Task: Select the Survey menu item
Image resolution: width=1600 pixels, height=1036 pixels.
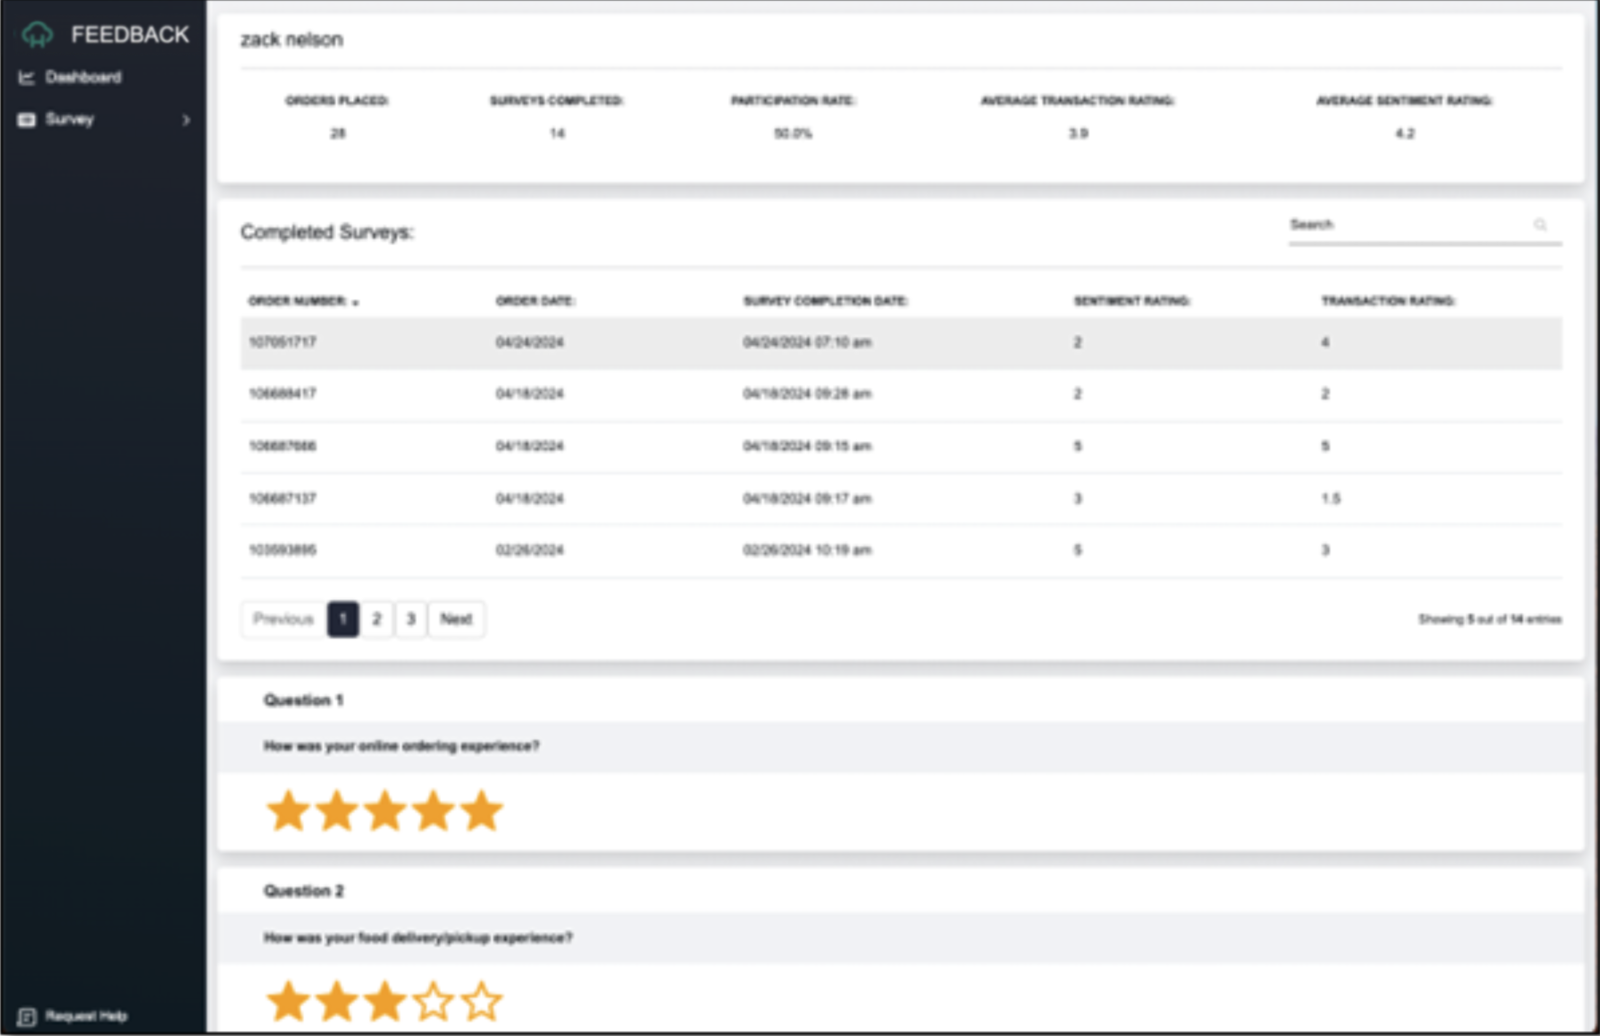Action: pos(66,120)
